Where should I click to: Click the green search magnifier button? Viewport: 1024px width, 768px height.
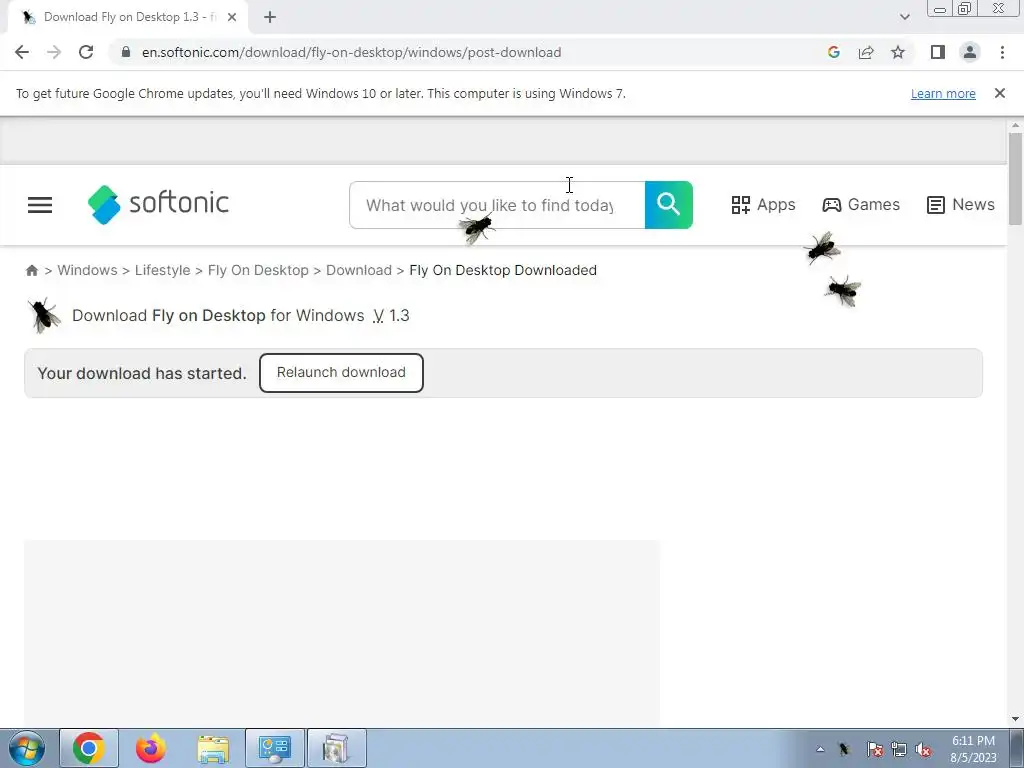pyautogui.click(x=669, y=205)
